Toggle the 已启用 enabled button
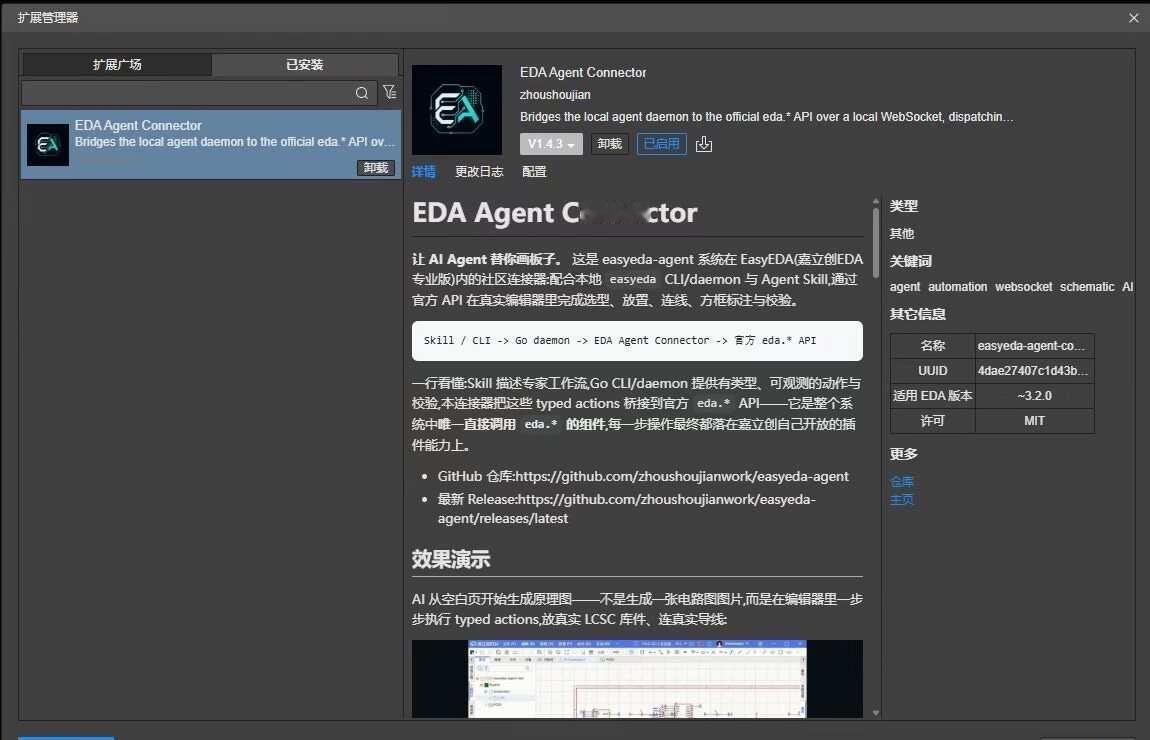The image size is (1150, 740). coord(662,144)
